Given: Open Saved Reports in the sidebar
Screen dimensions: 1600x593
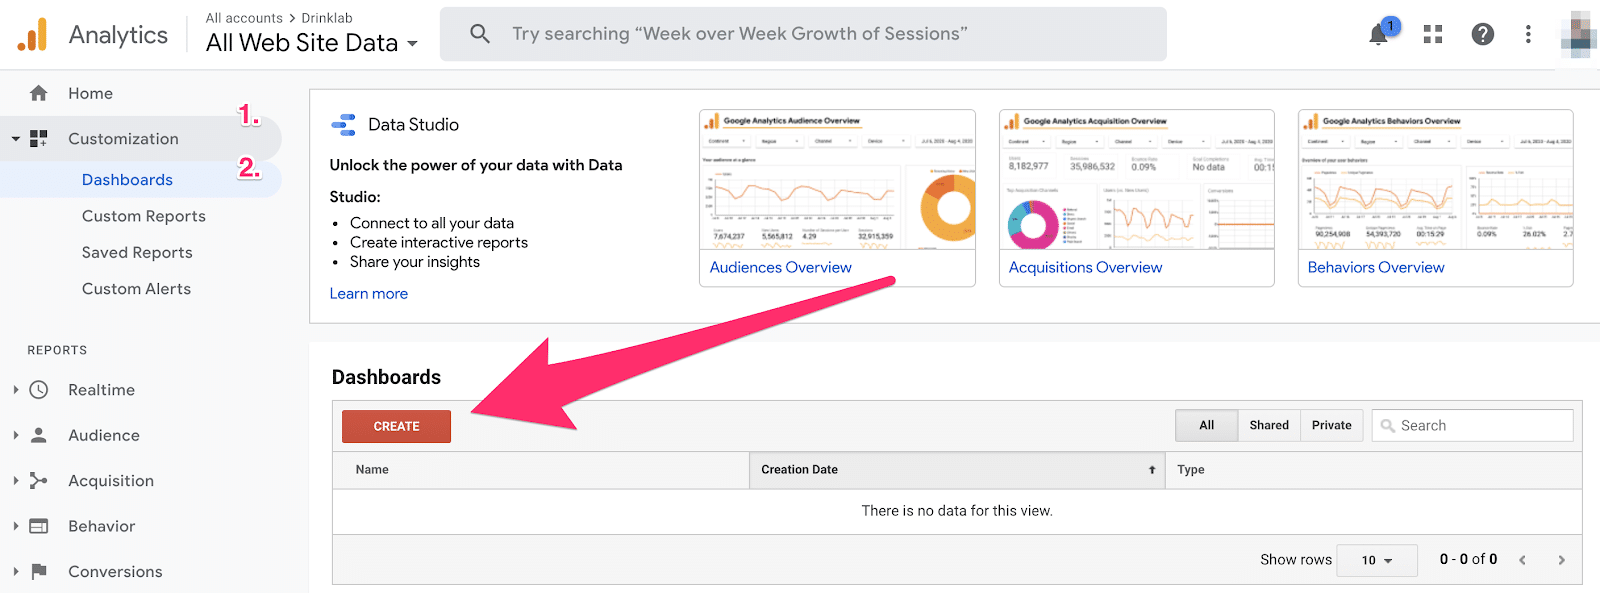Looking at the screenshot, I should click(x=137, y=253).
